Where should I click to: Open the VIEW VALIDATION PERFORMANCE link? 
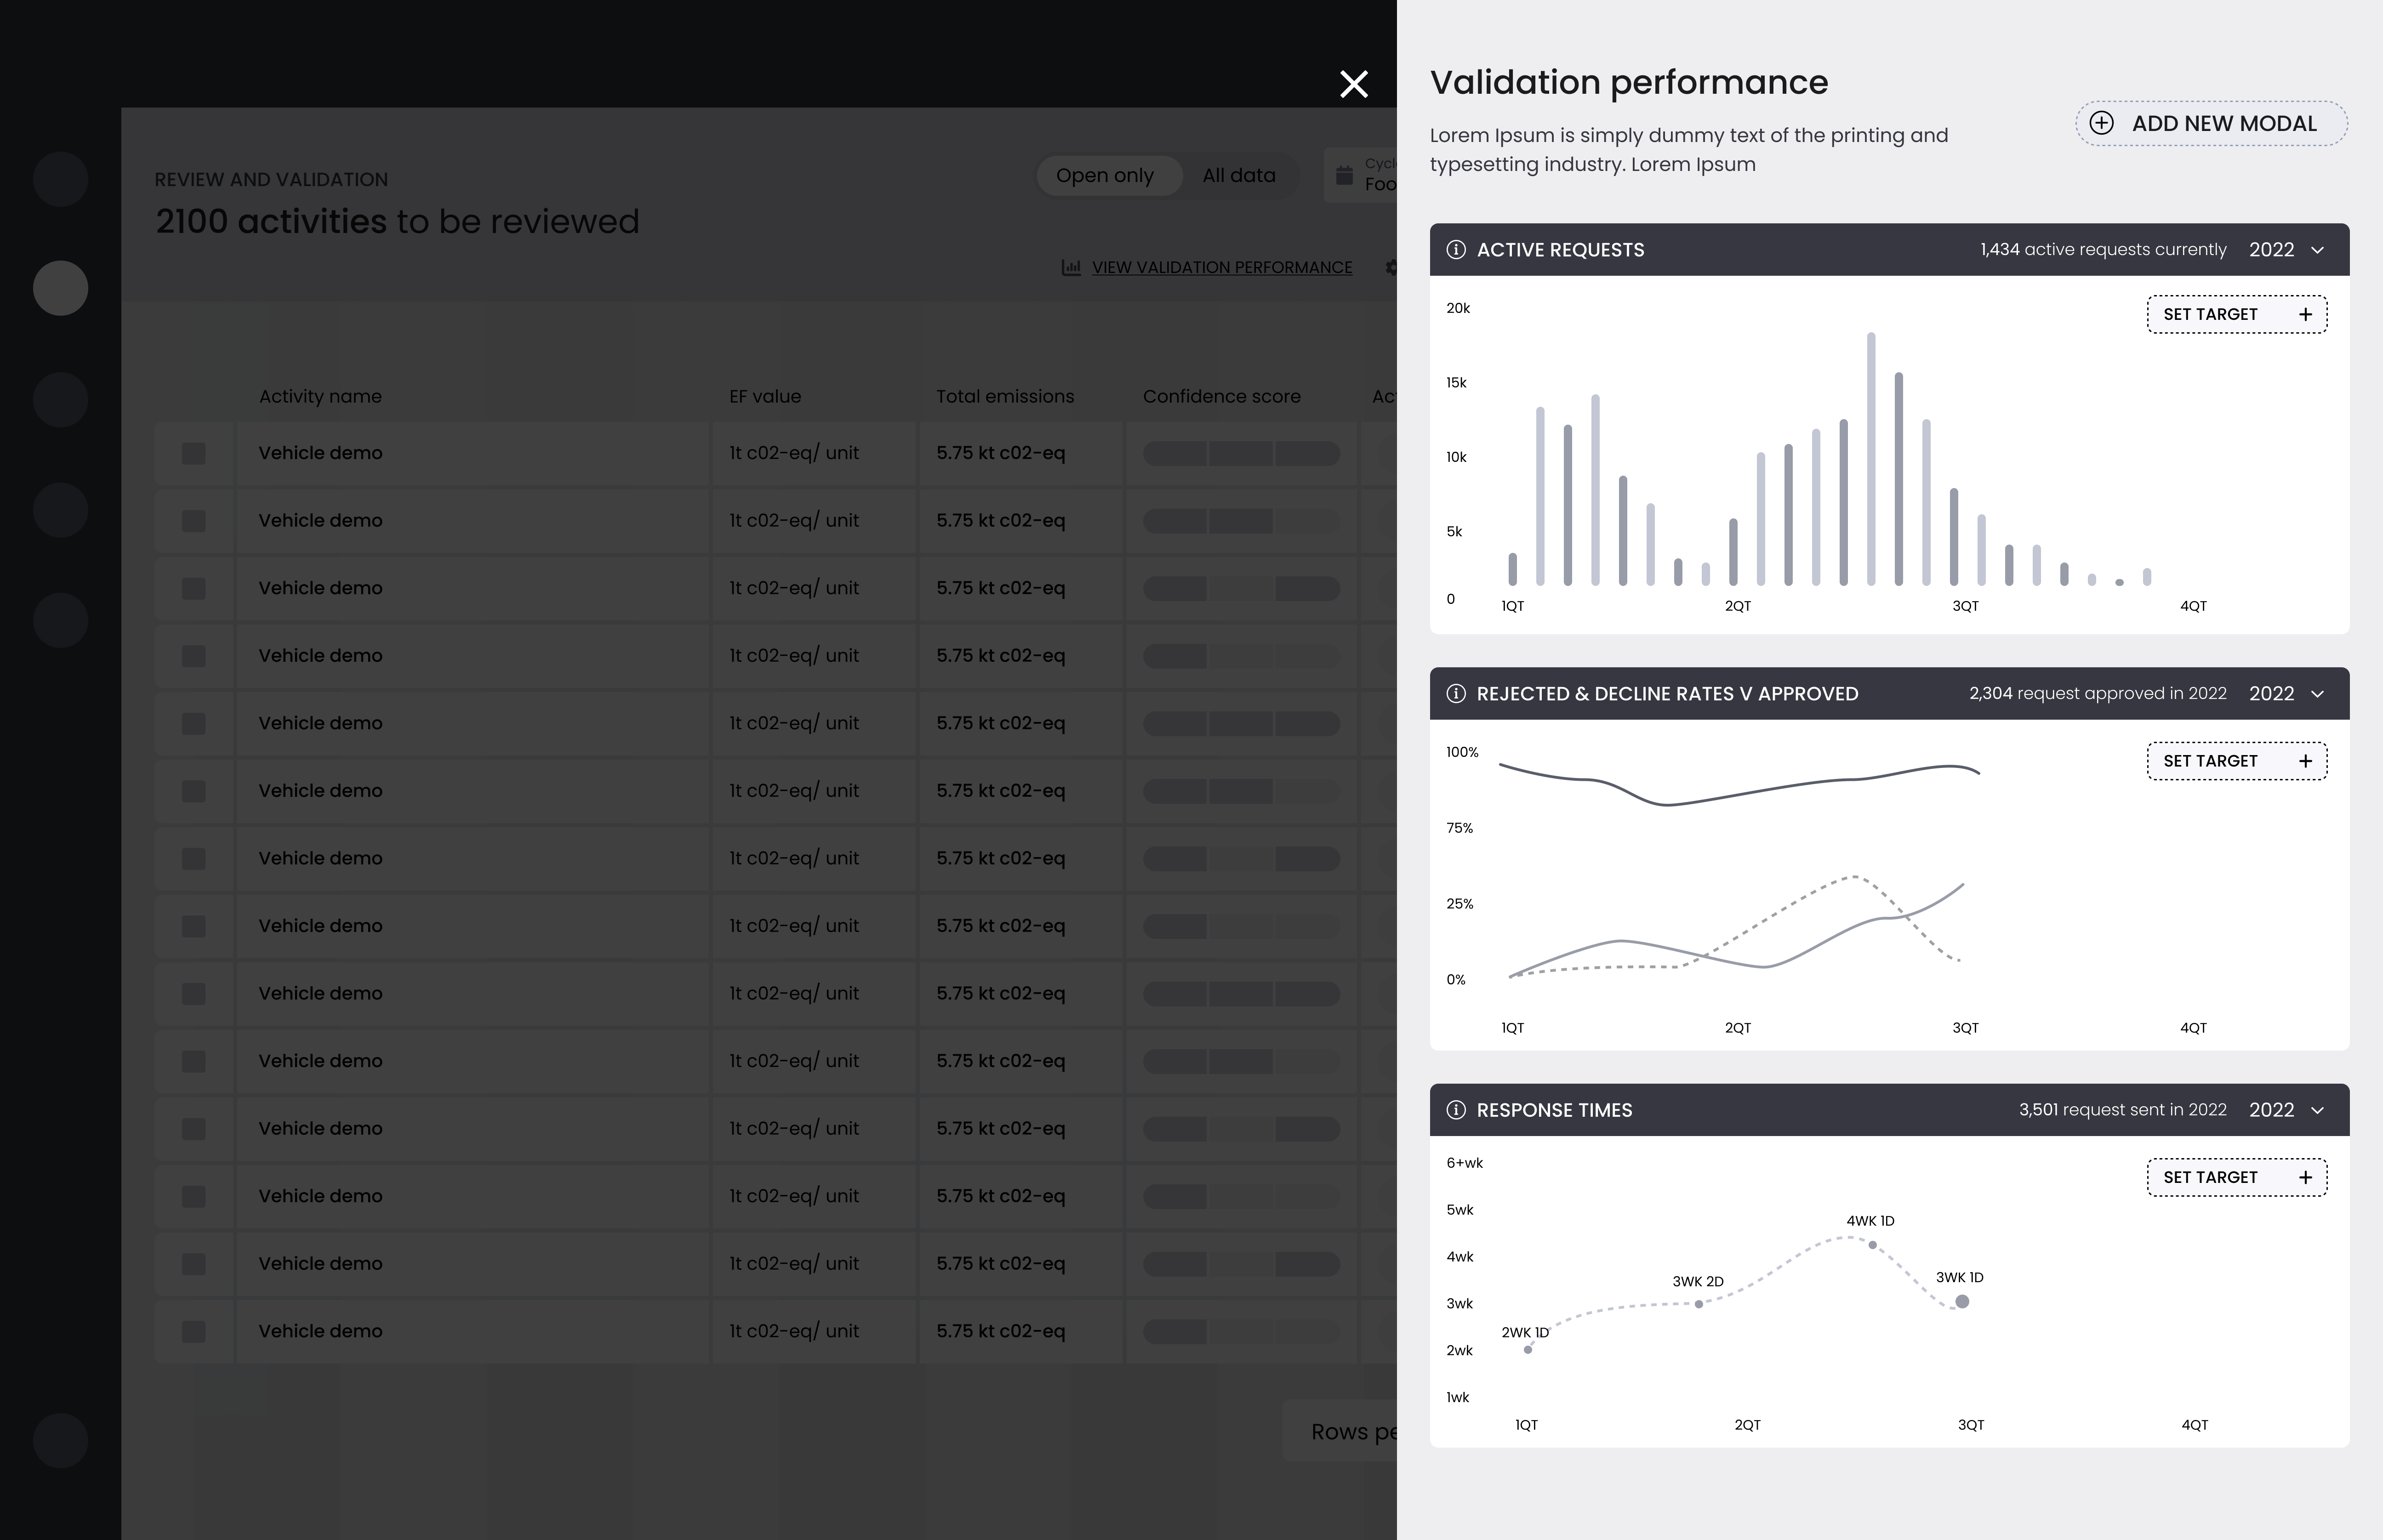pyautogui.click(x=1222, y=267)
